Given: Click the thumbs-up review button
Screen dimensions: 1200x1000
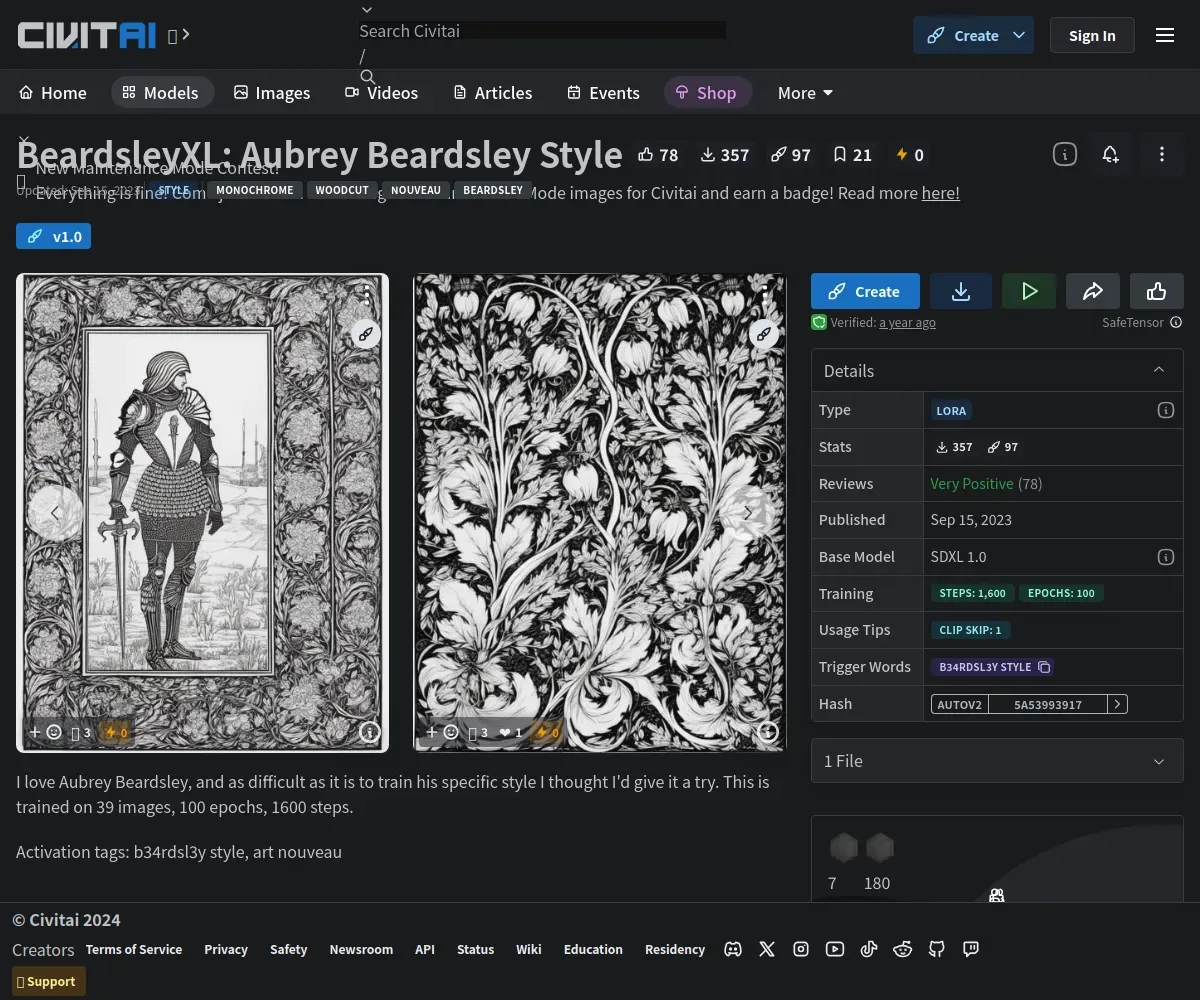Looking at the screenshot, I should pos(1157,291).
